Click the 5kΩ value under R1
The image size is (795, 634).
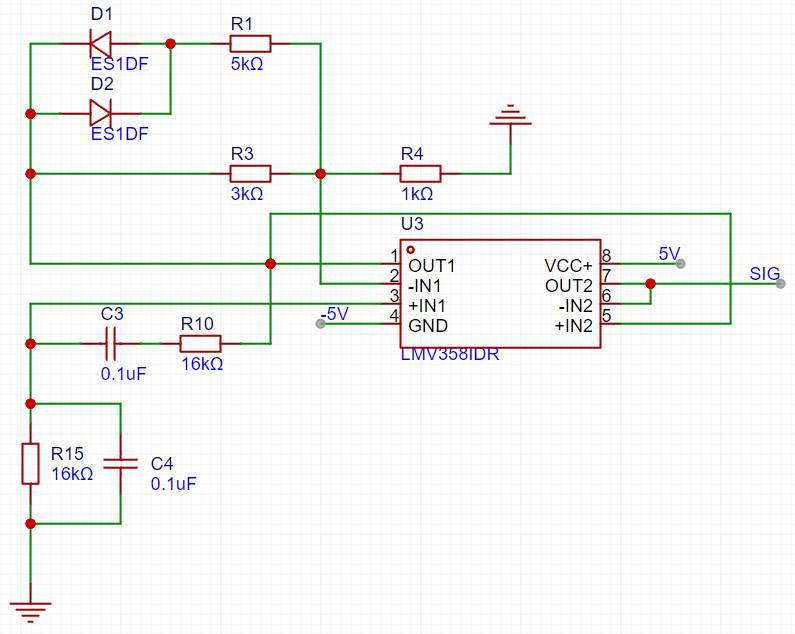click(249, 64)
